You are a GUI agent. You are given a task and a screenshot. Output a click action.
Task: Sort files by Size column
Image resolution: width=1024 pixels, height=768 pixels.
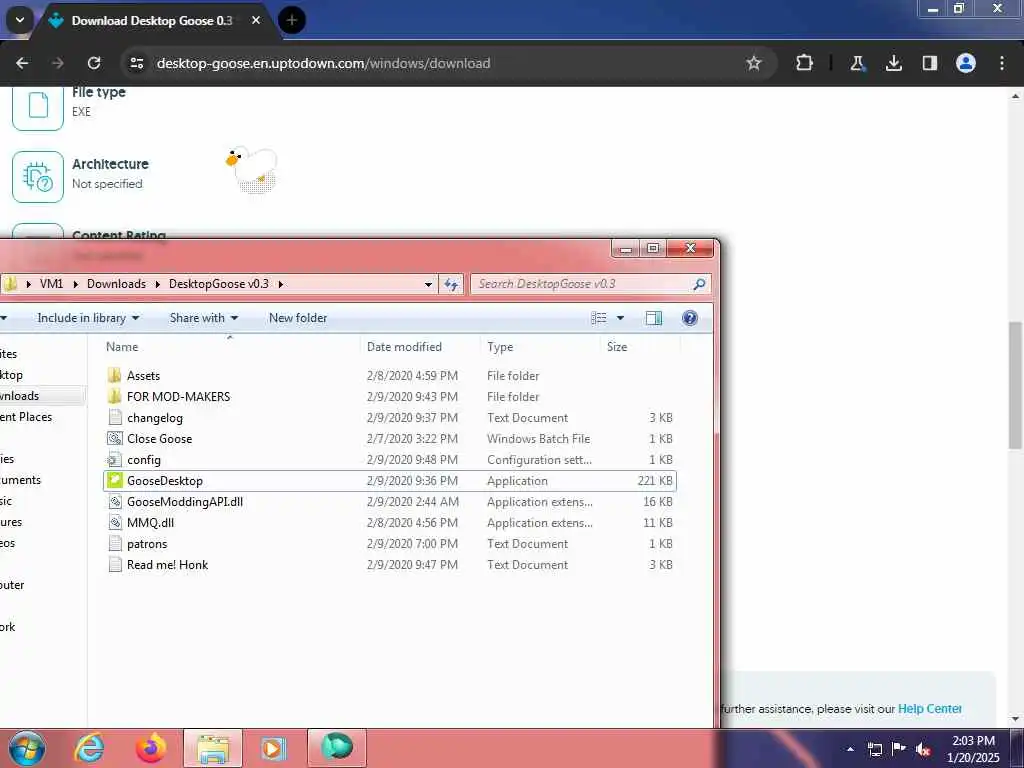641,347
